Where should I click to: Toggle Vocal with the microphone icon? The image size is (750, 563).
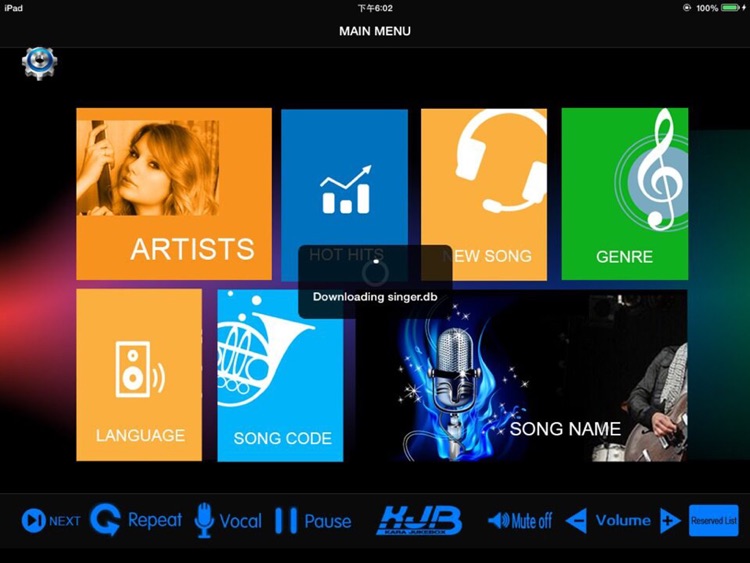click(x=204, y=520)
